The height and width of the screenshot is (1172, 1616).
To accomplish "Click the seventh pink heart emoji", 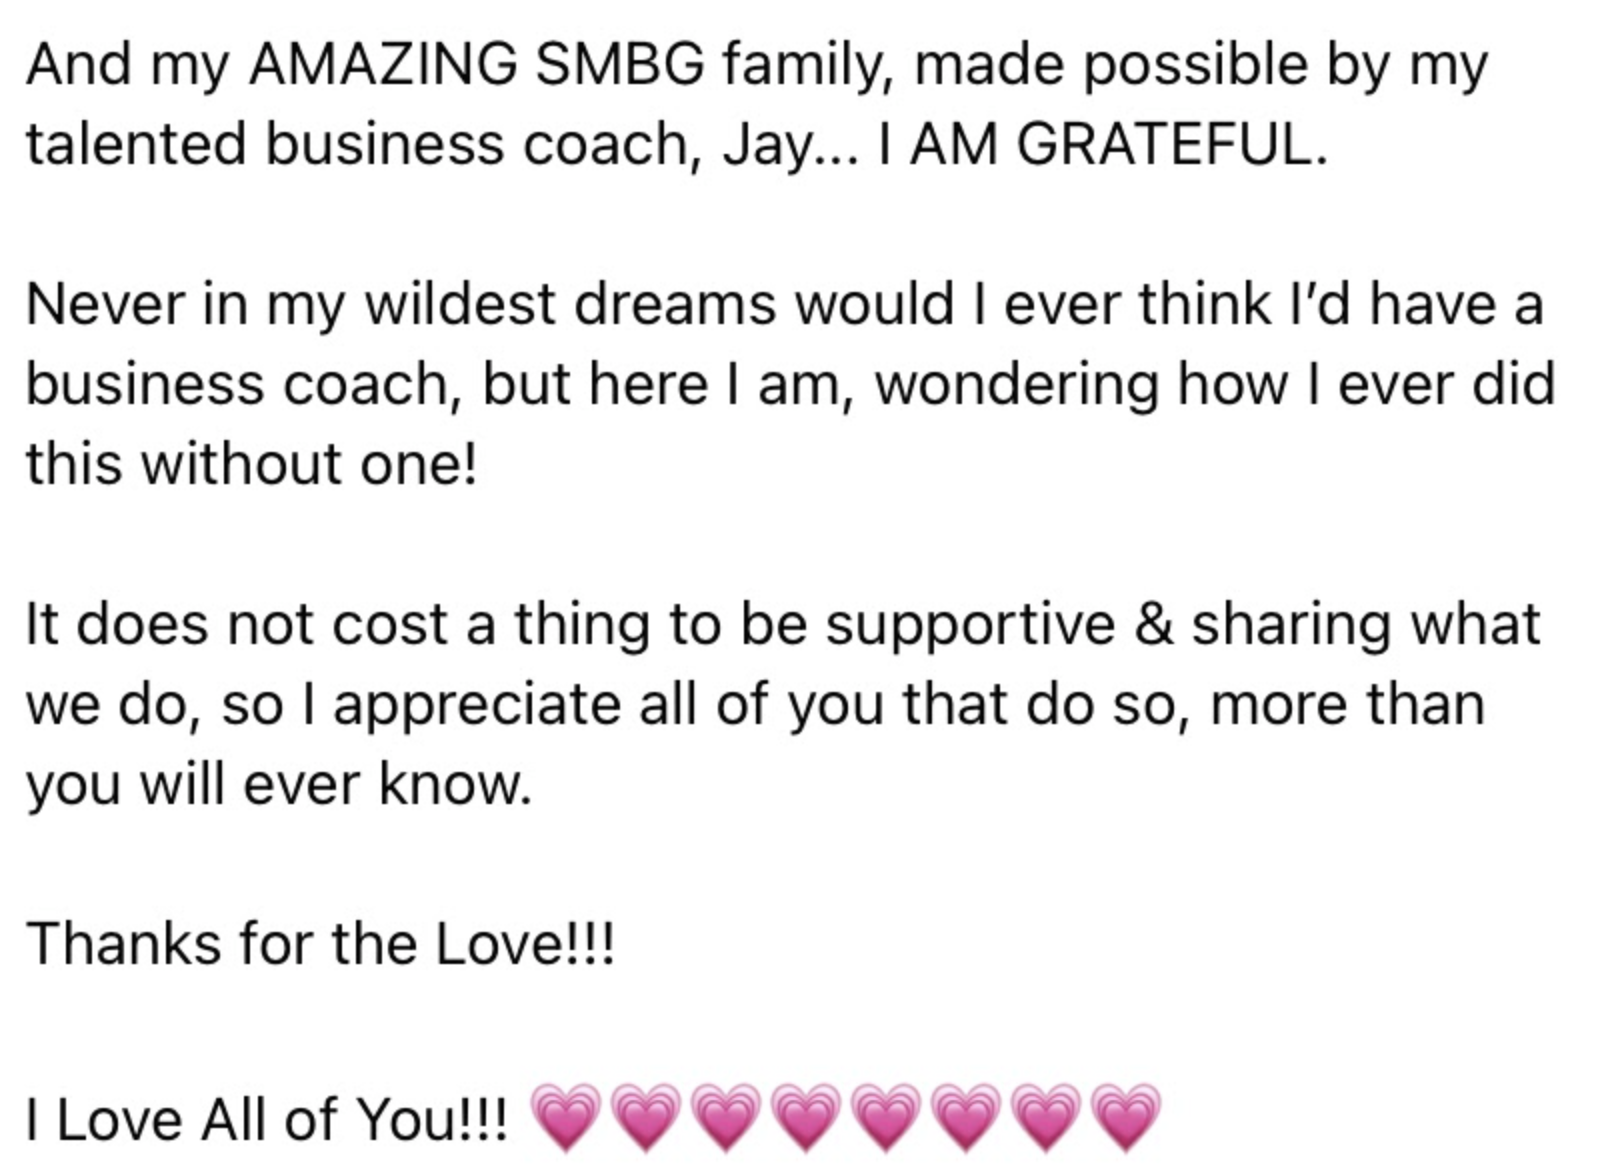I will 1046,1116.
